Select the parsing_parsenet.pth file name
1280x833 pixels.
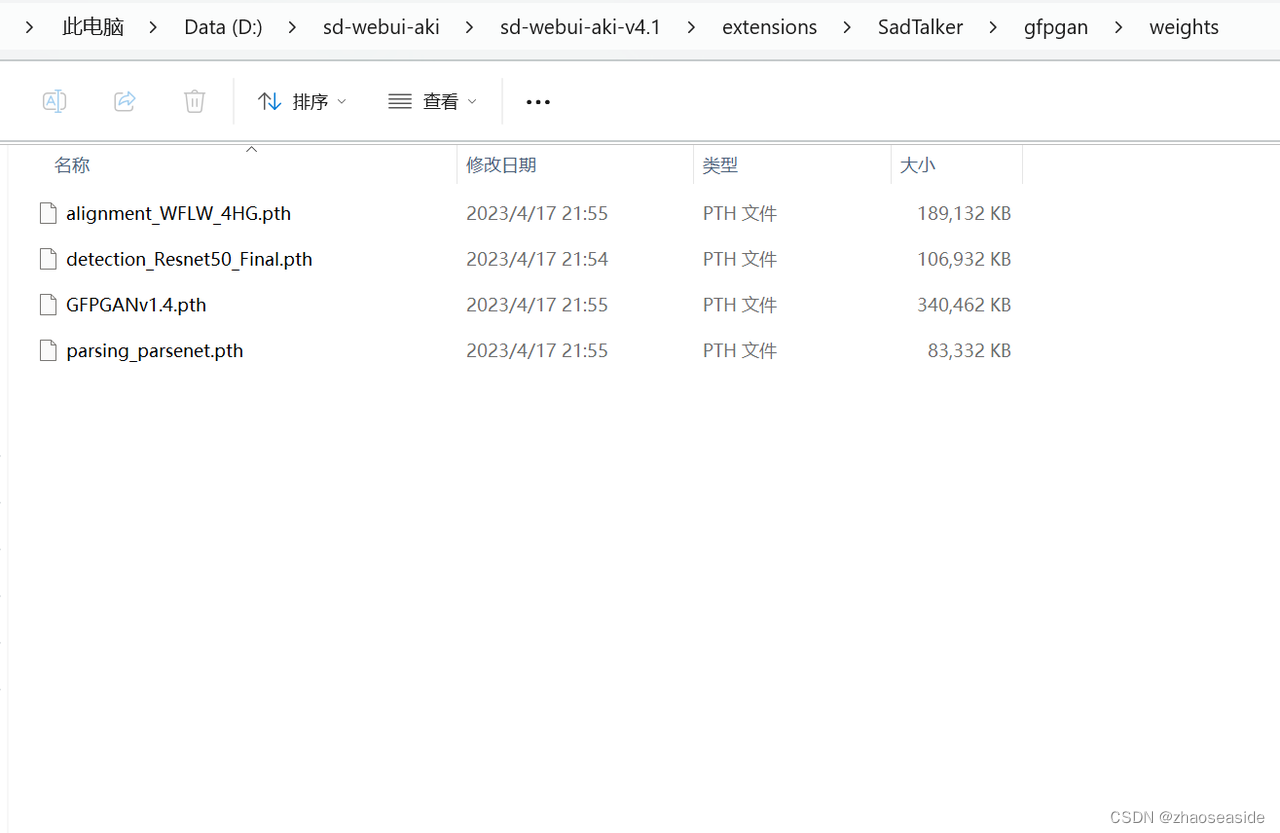[155, 351]
